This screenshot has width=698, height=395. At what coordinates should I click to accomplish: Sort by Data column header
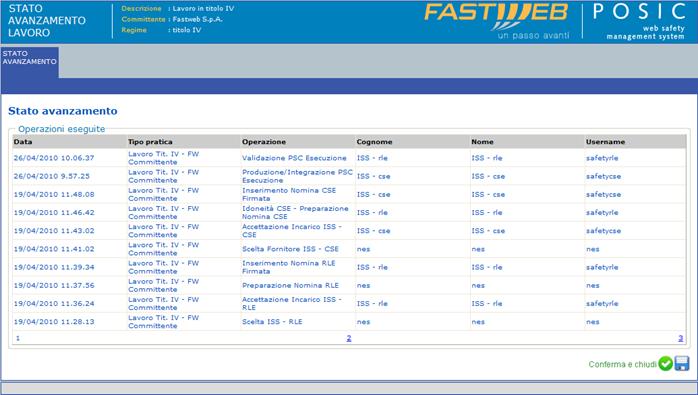23,142
